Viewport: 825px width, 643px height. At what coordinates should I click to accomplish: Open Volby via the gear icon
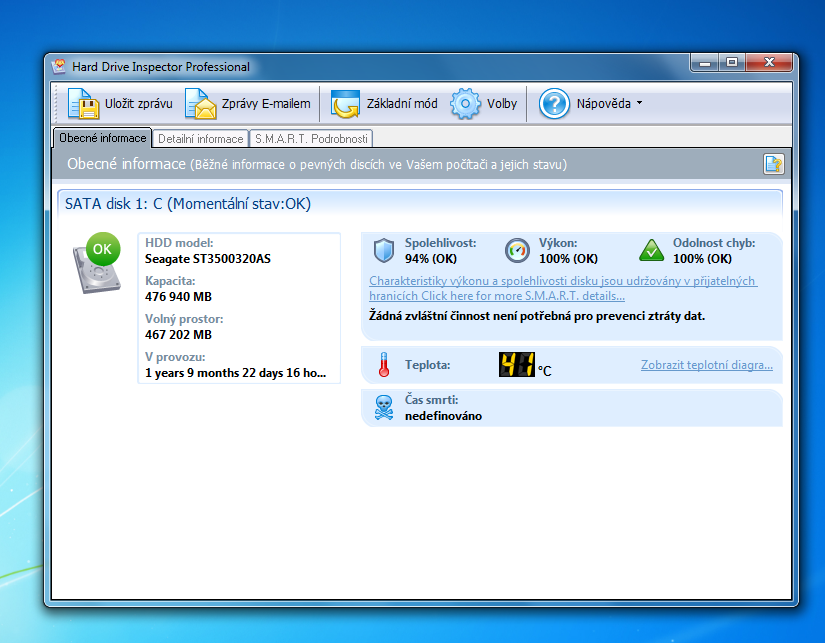(466, 104)
